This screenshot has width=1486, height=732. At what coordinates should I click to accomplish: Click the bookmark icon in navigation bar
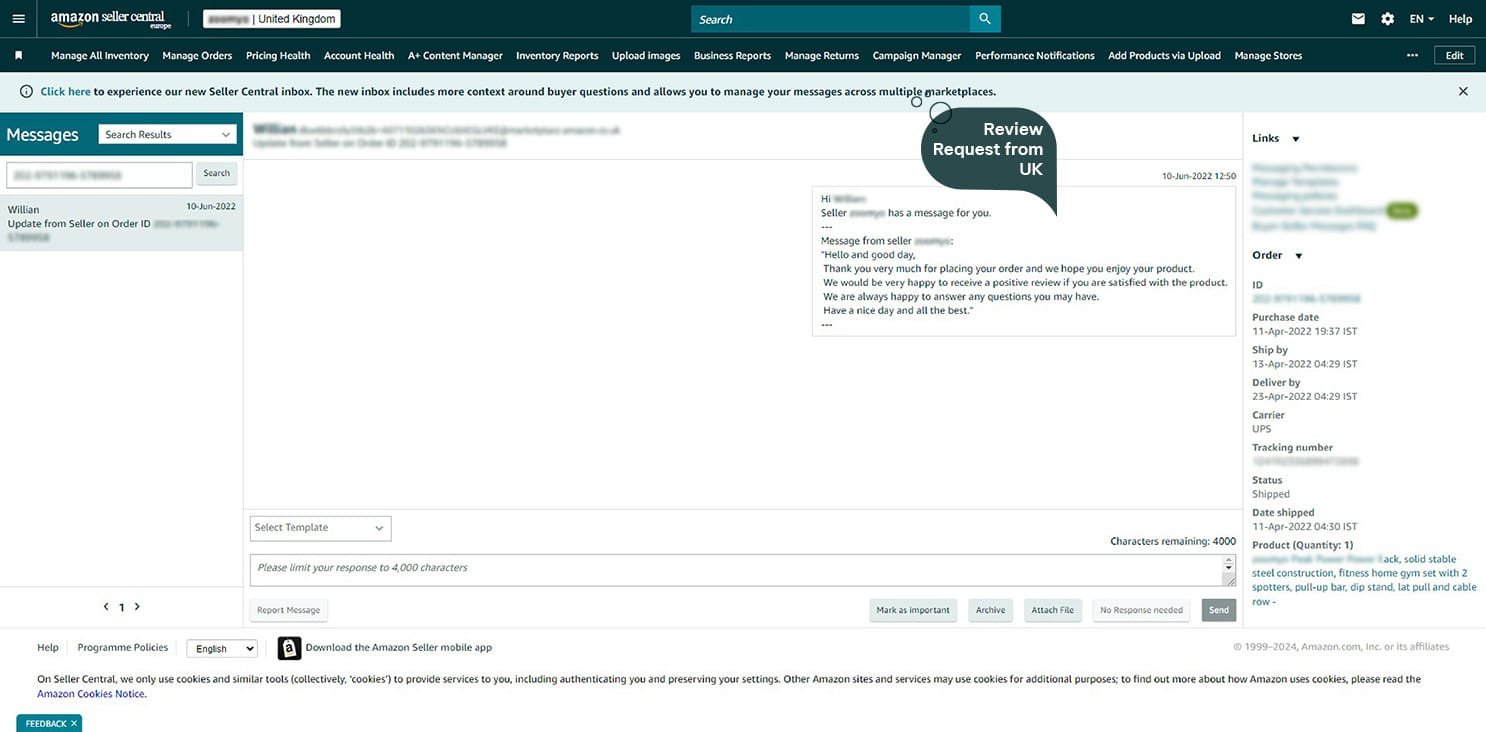click(18, 56)
